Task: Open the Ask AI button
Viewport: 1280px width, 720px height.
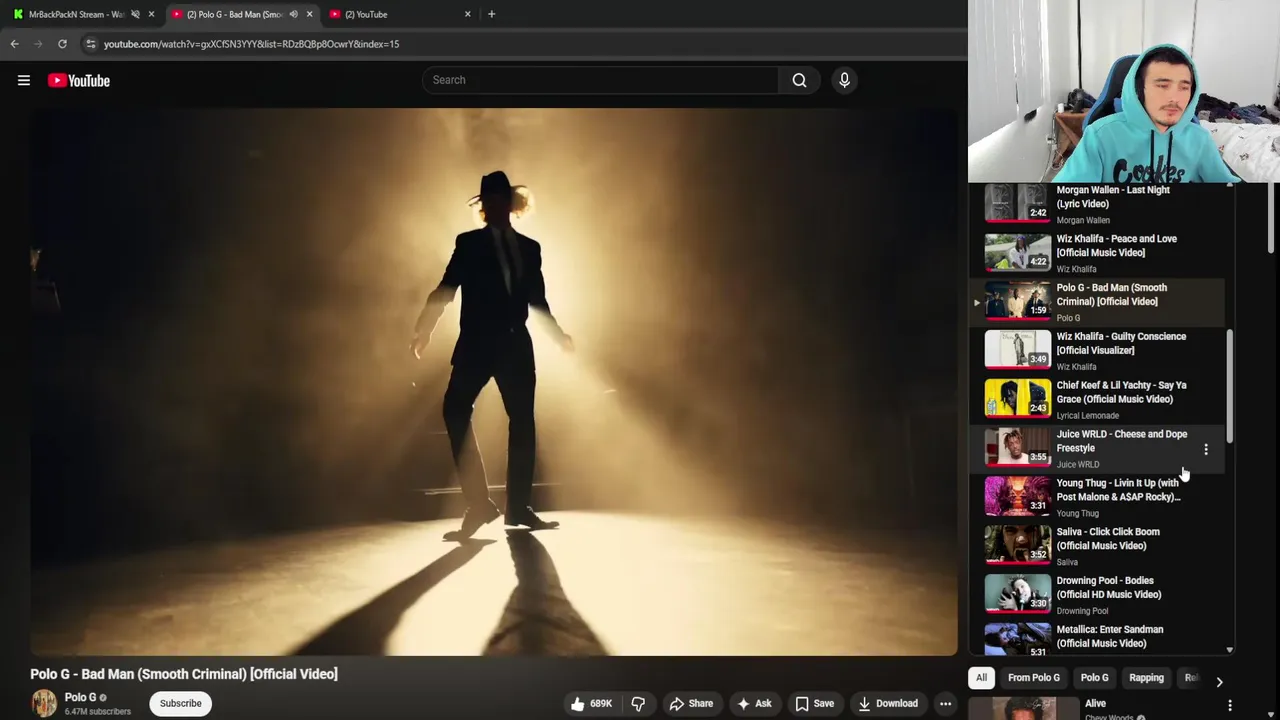Action: [x=754, y=703]
